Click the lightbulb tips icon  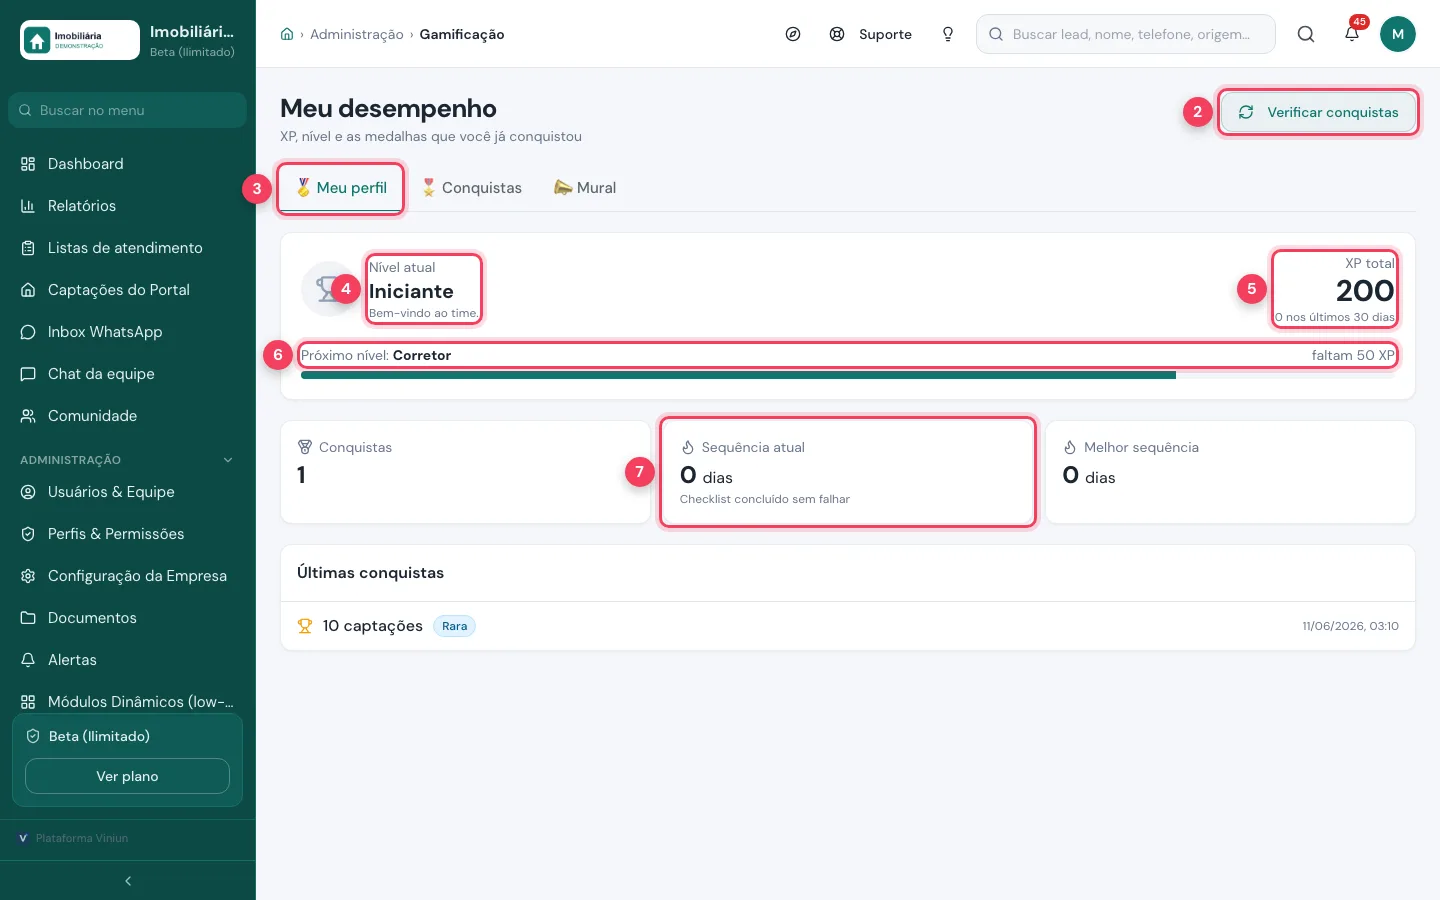[x=948, y=34]
